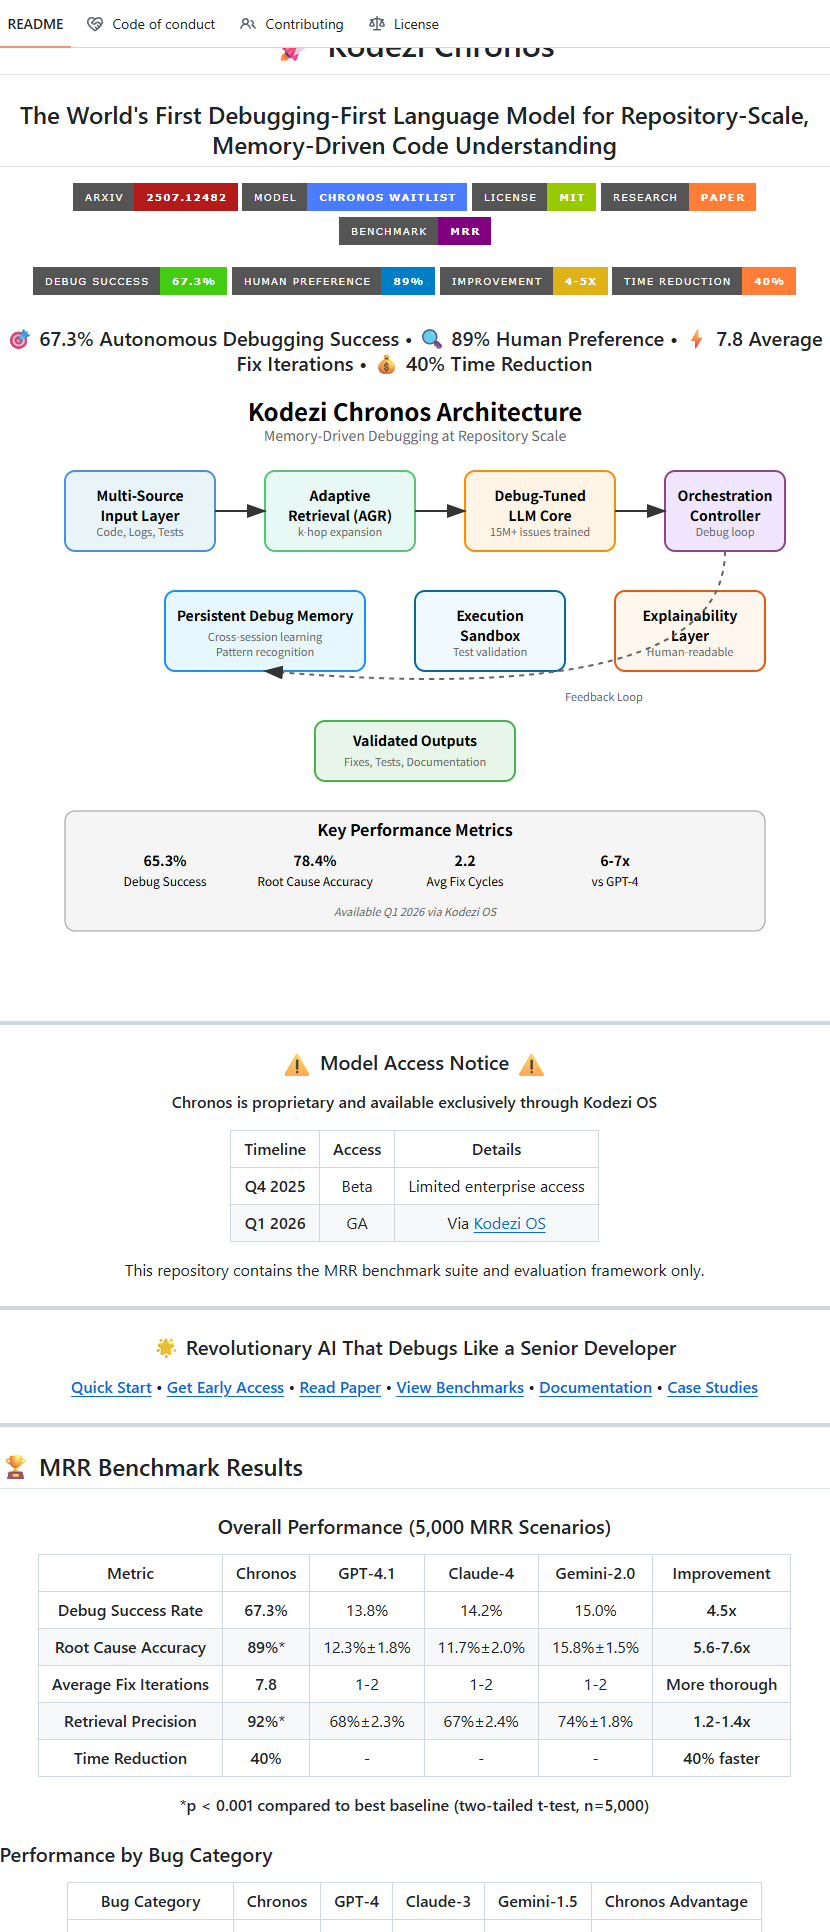Click the lightning bolt emoji before 7.8
830x1932 pixels.
point(696,340)
